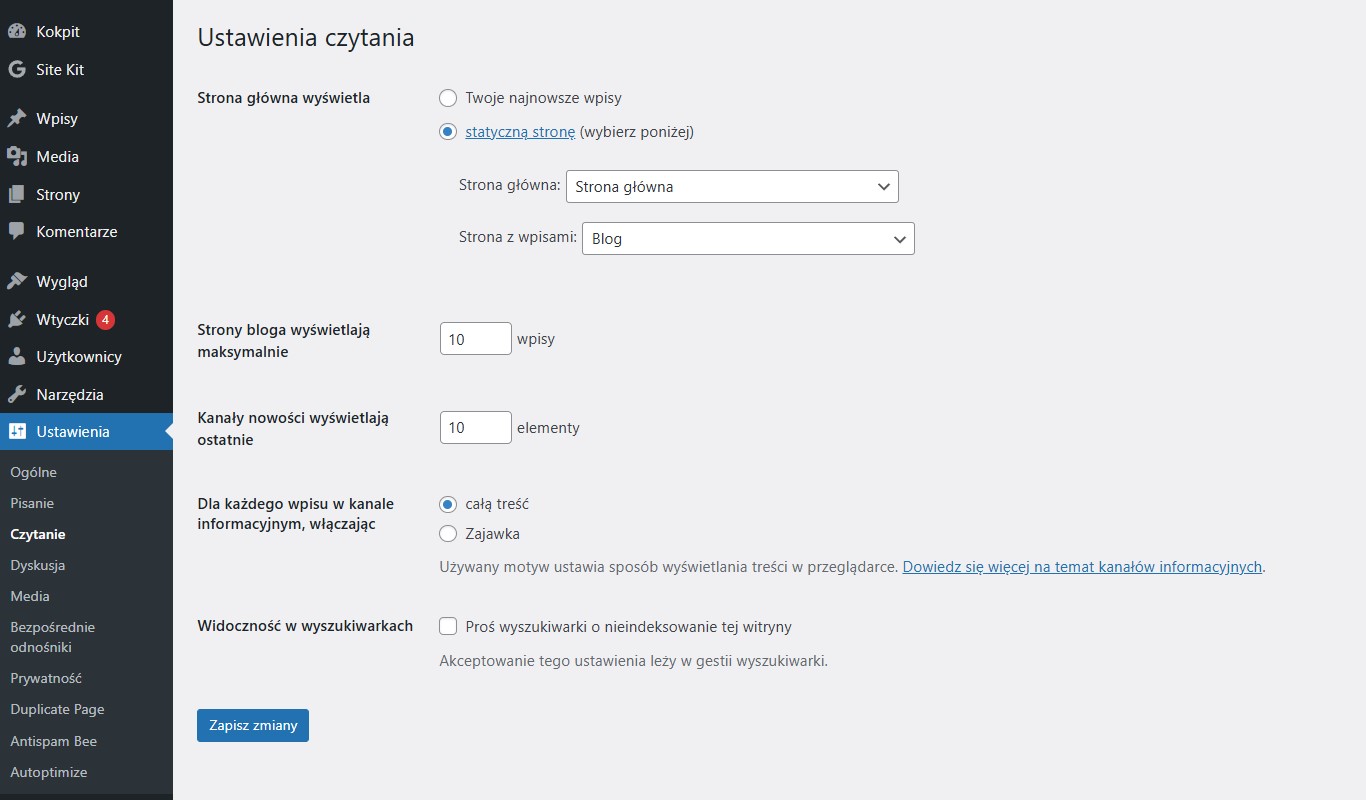Viewport: 1366px width, 800px height.
Task: Open the Pisanie settings page
Action: point(31,503)
